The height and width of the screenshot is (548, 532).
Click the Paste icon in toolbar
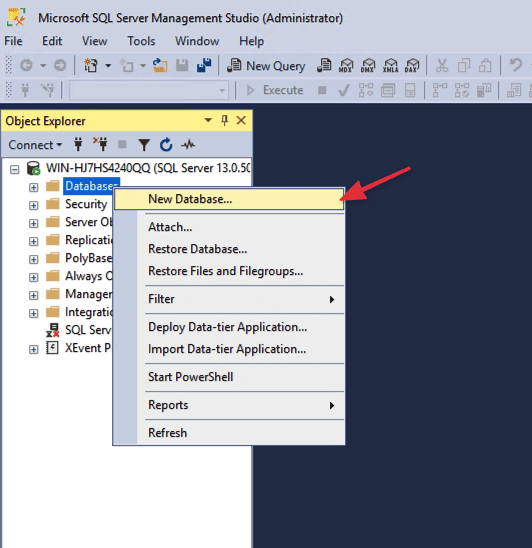pyautogui.click(x=485, y=65)
